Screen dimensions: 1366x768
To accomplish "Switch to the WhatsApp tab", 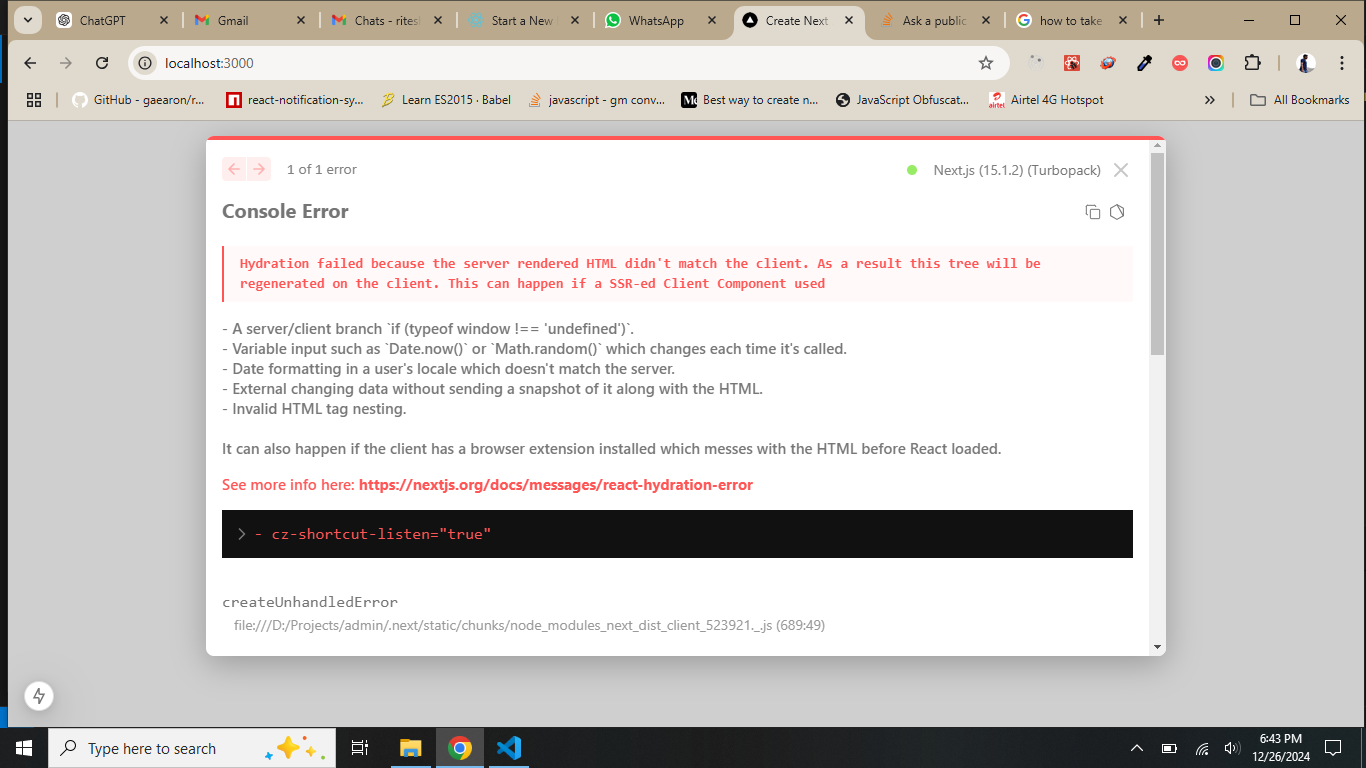I will tap(661, 20).
